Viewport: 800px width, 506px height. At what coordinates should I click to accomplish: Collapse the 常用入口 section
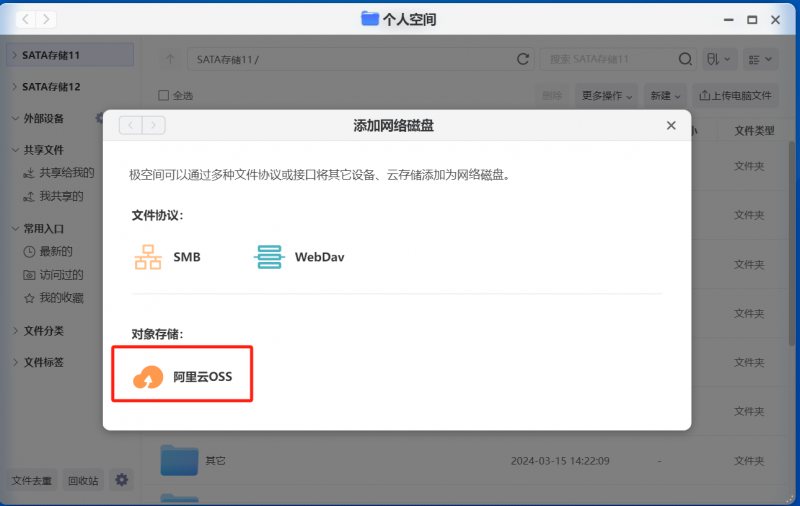pos(15,229)
